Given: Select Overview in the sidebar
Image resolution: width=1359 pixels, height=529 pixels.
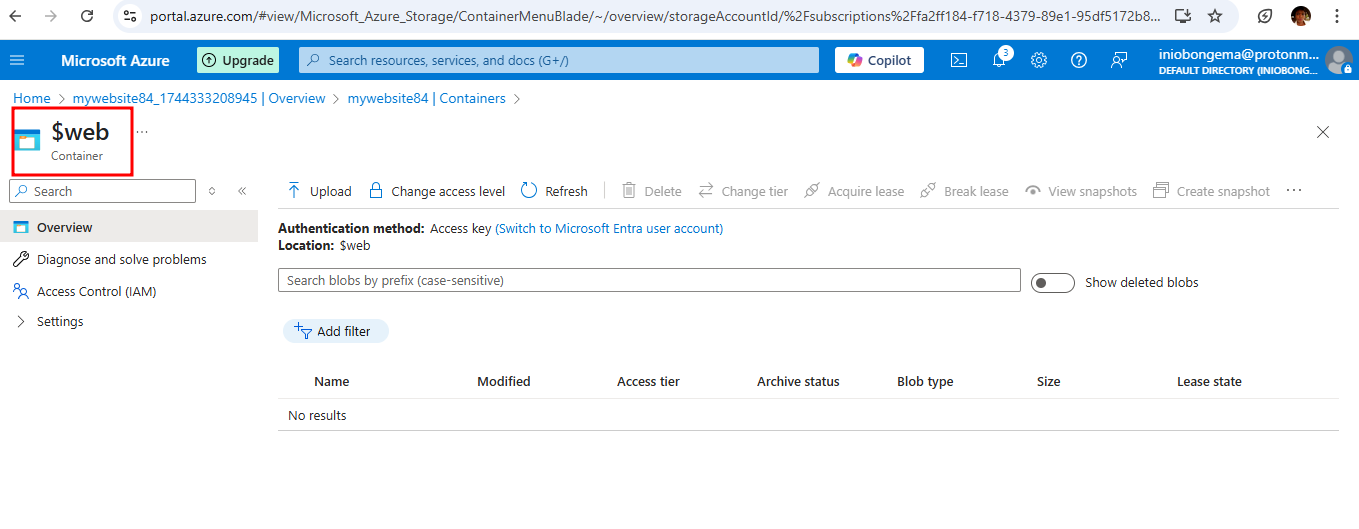Looking at the screenshot, I should point(129,227).
